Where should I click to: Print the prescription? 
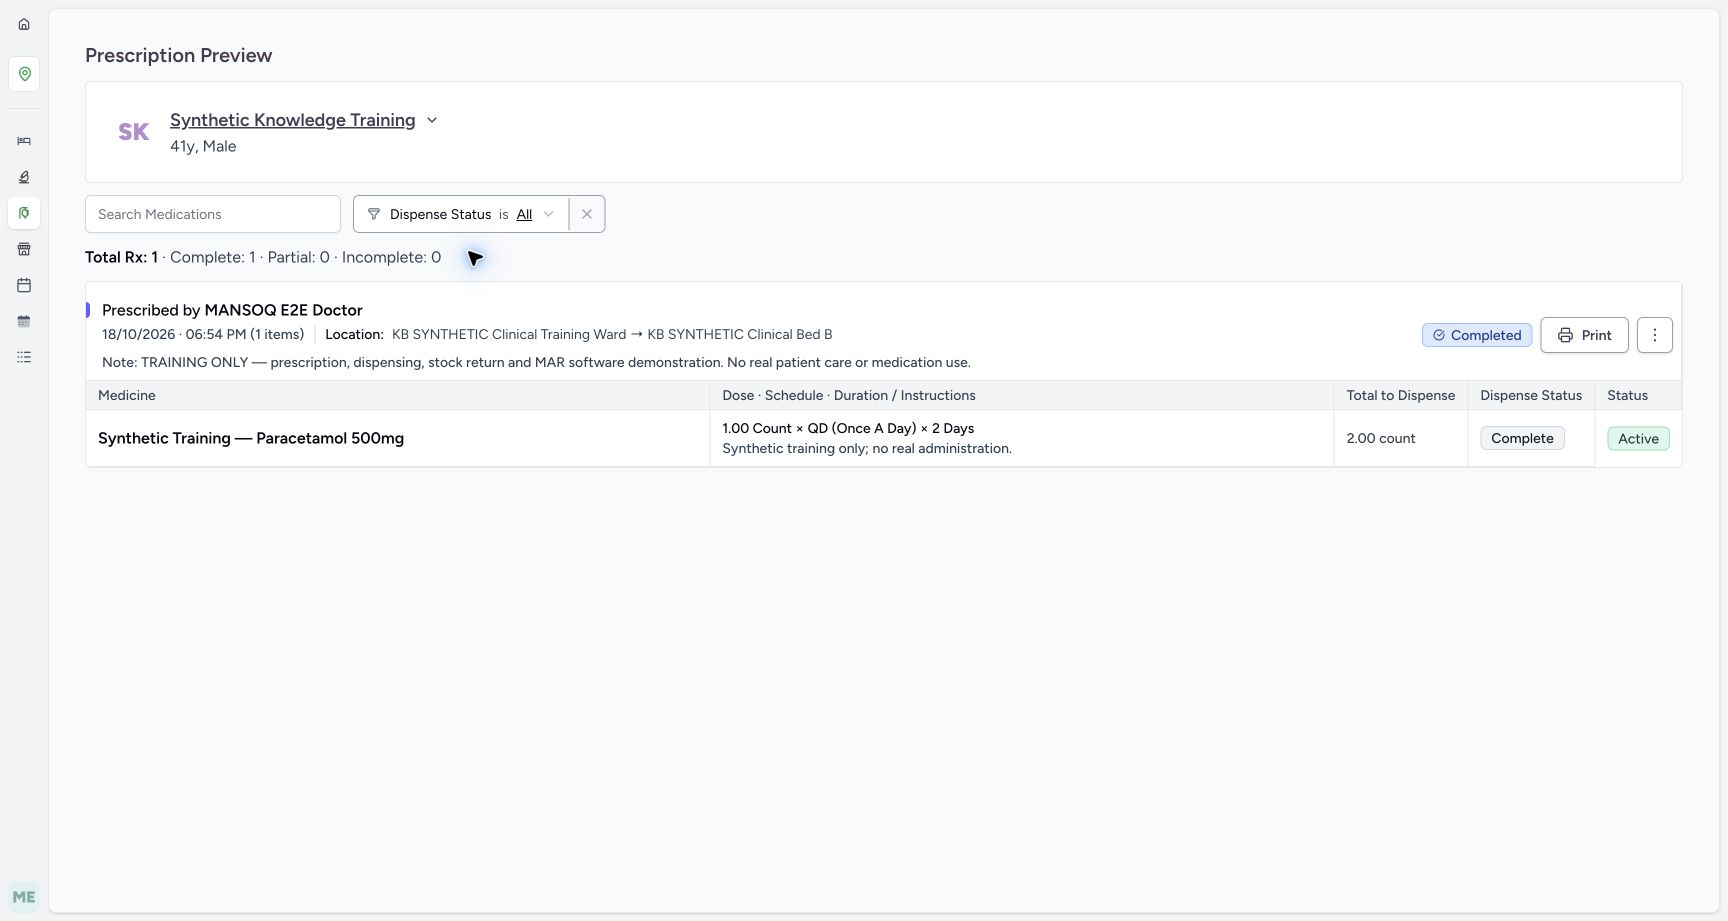(1584, 335)
